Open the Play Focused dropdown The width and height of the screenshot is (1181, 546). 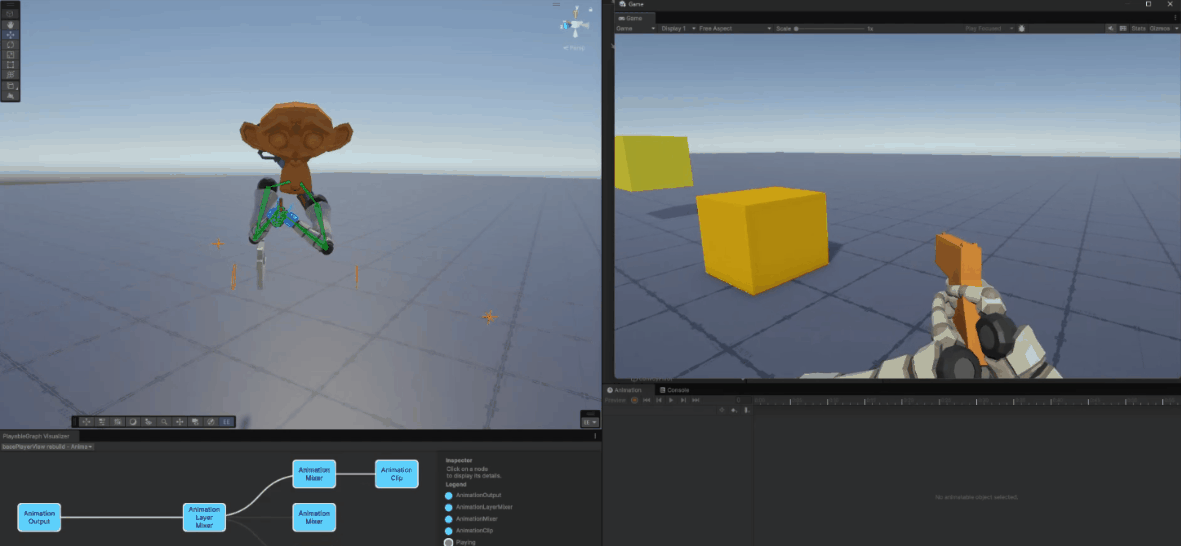coord(990,29)
